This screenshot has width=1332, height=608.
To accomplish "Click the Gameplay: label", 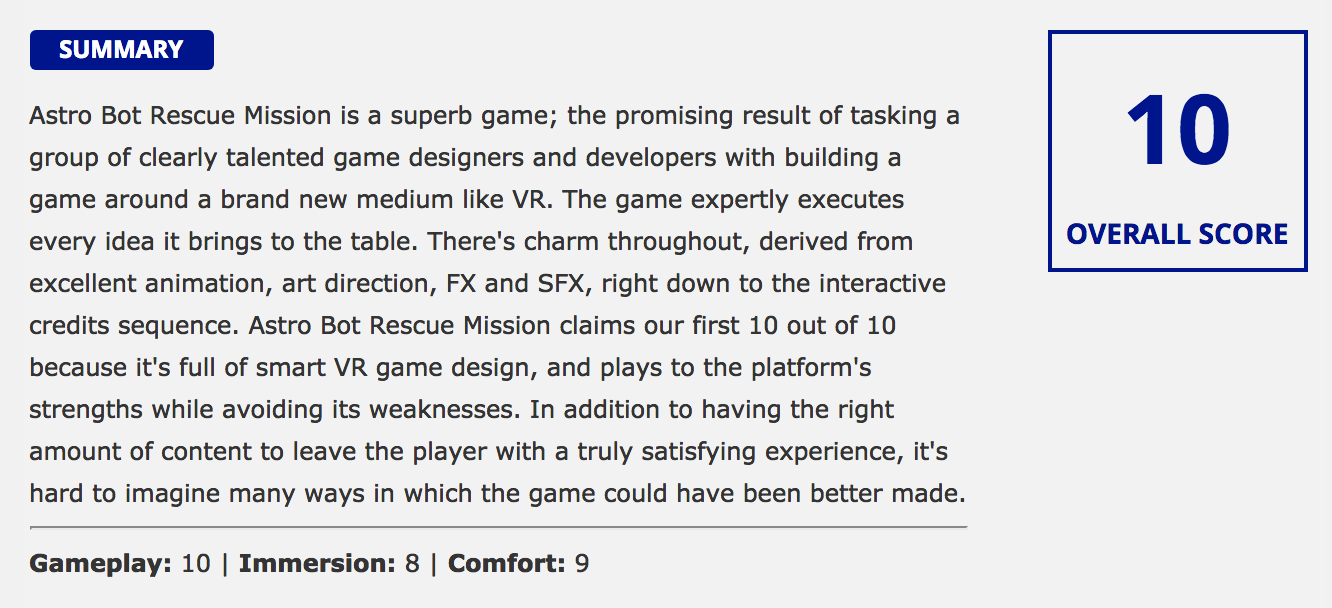I will click(101, 564).
